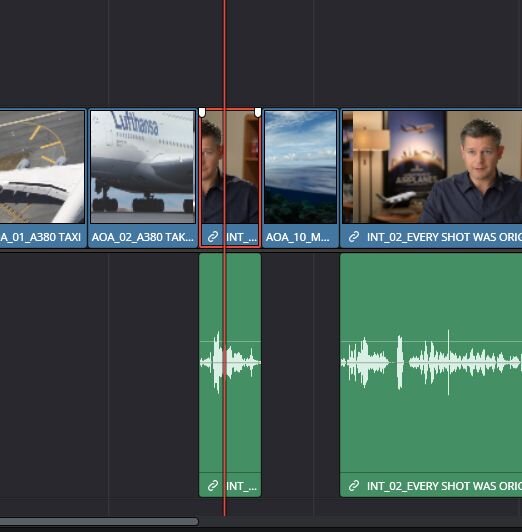Grab the right fade handle of the selected clip

click(258, 112)
